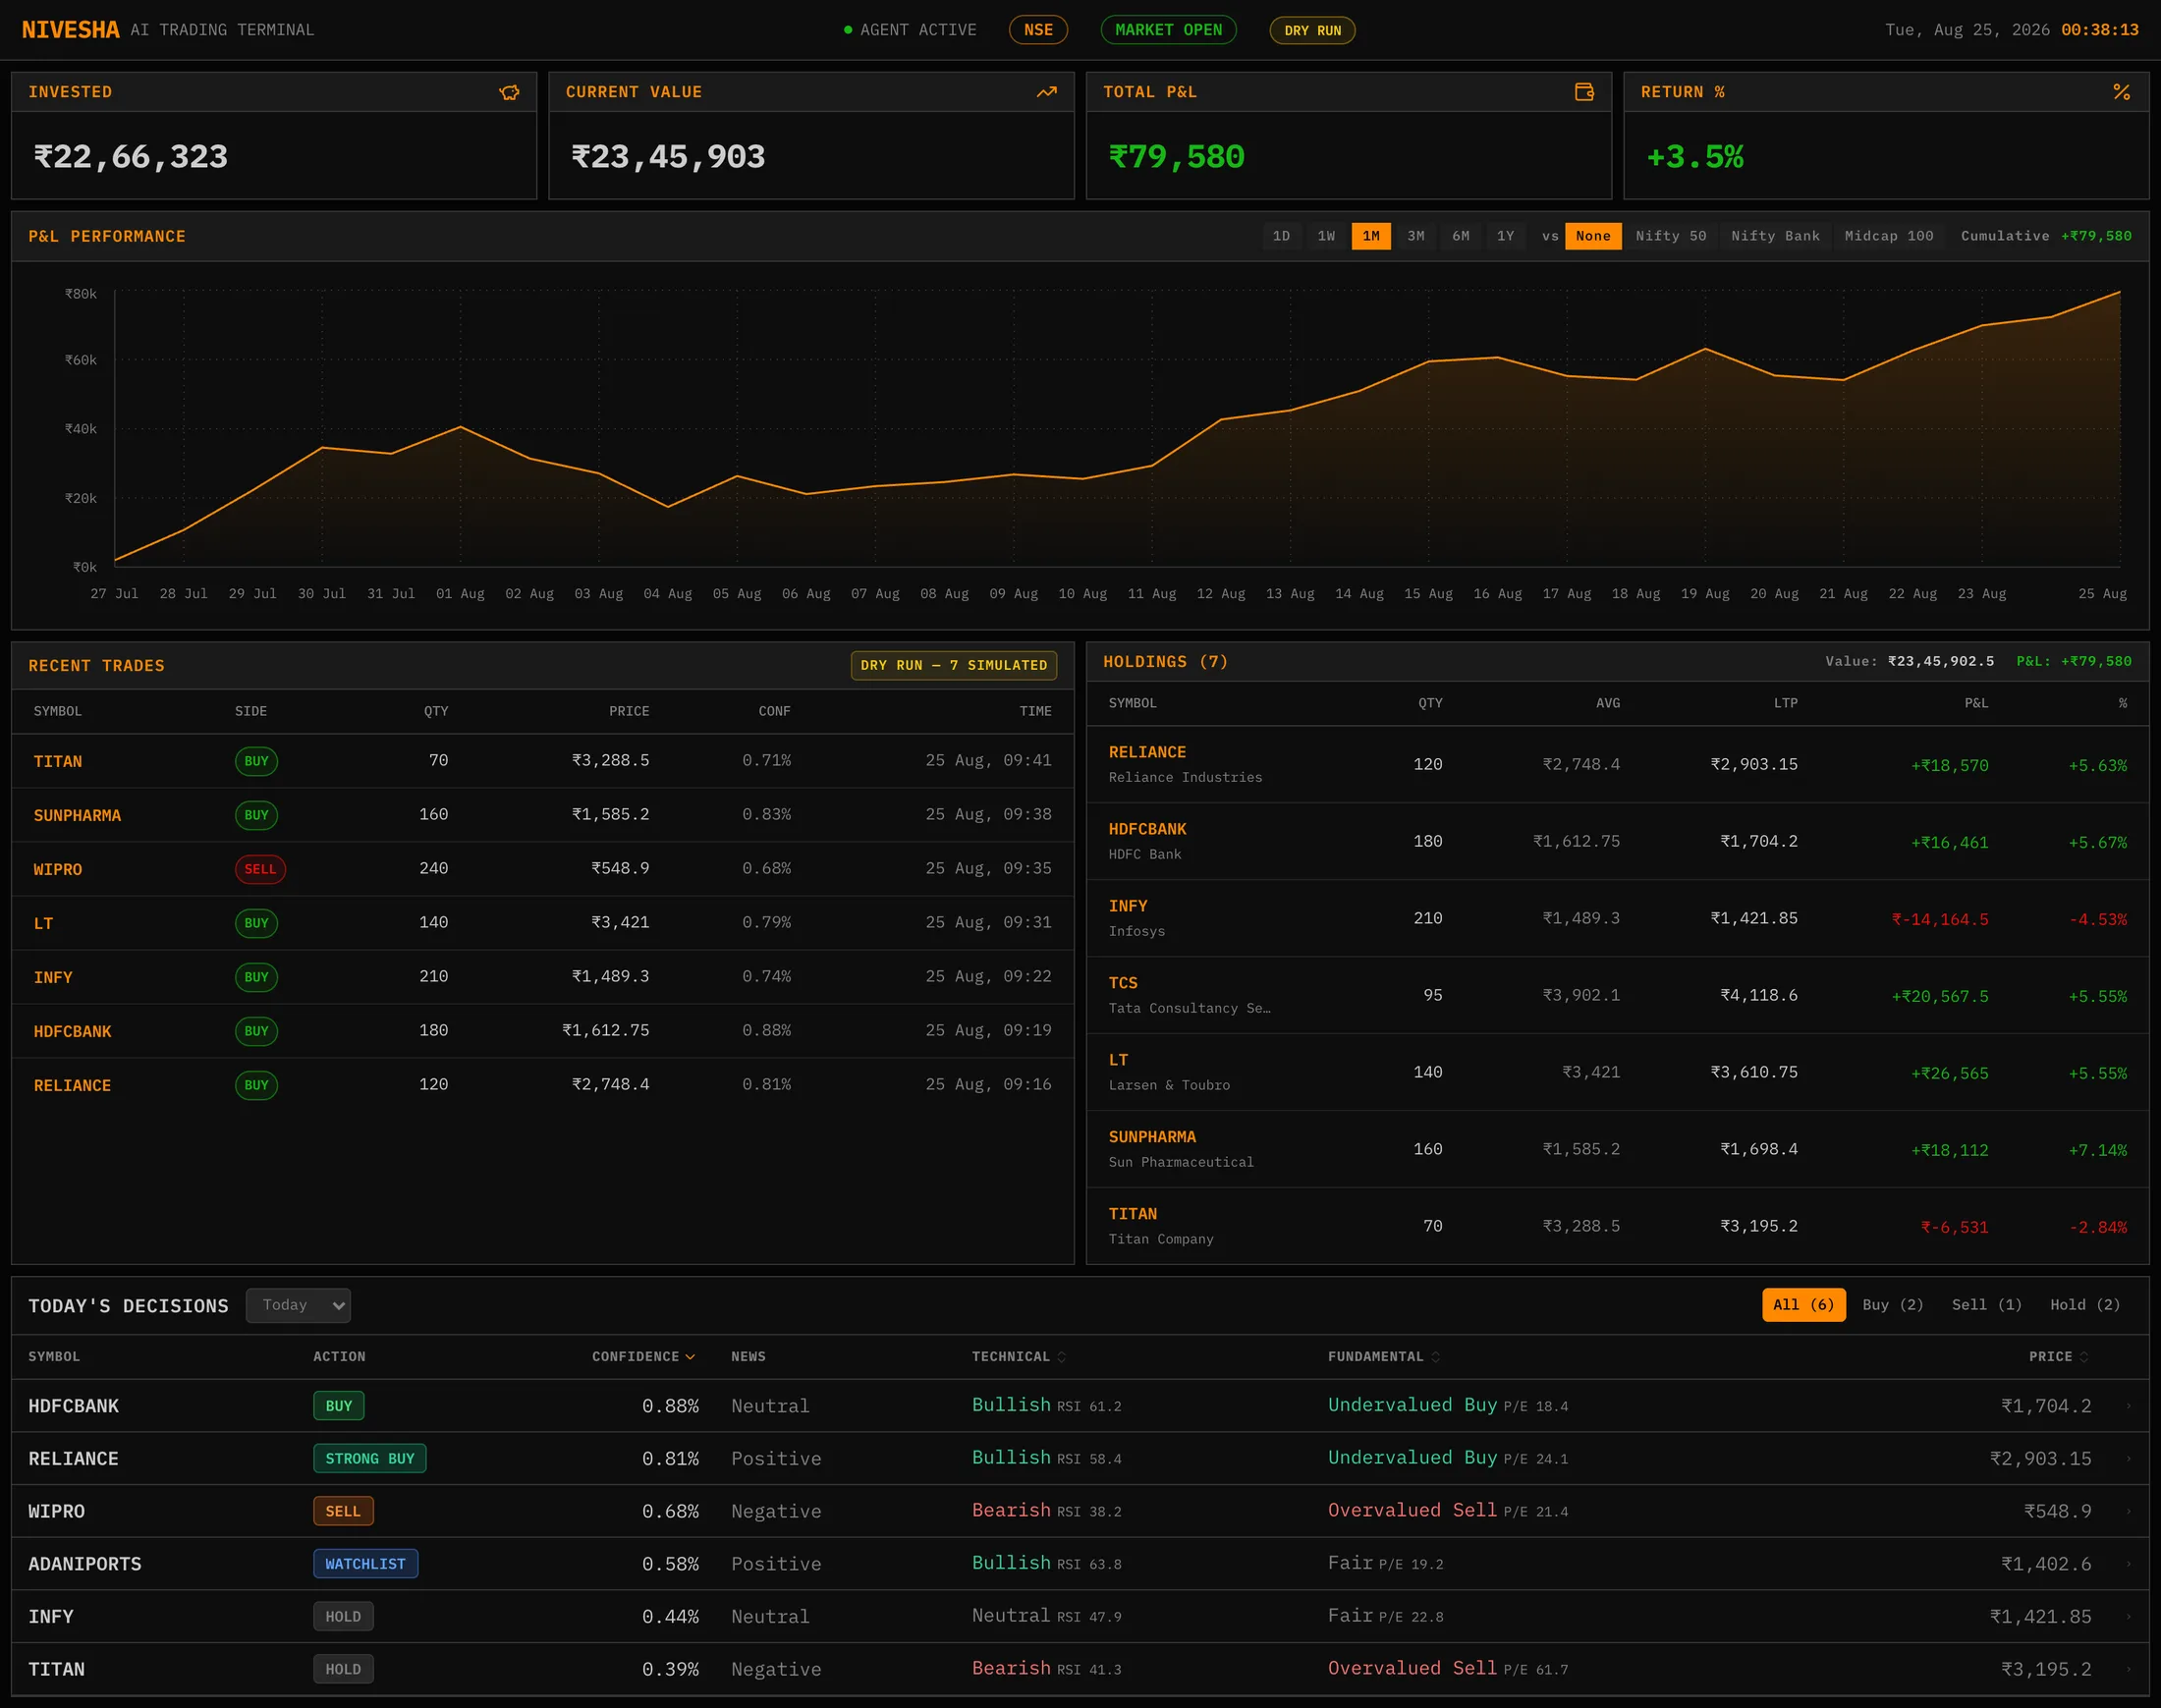Click the BUY badge in TITAN trade row
Image resolution: width=2161 pixels, height=1708 pixels.
(256, 761)
